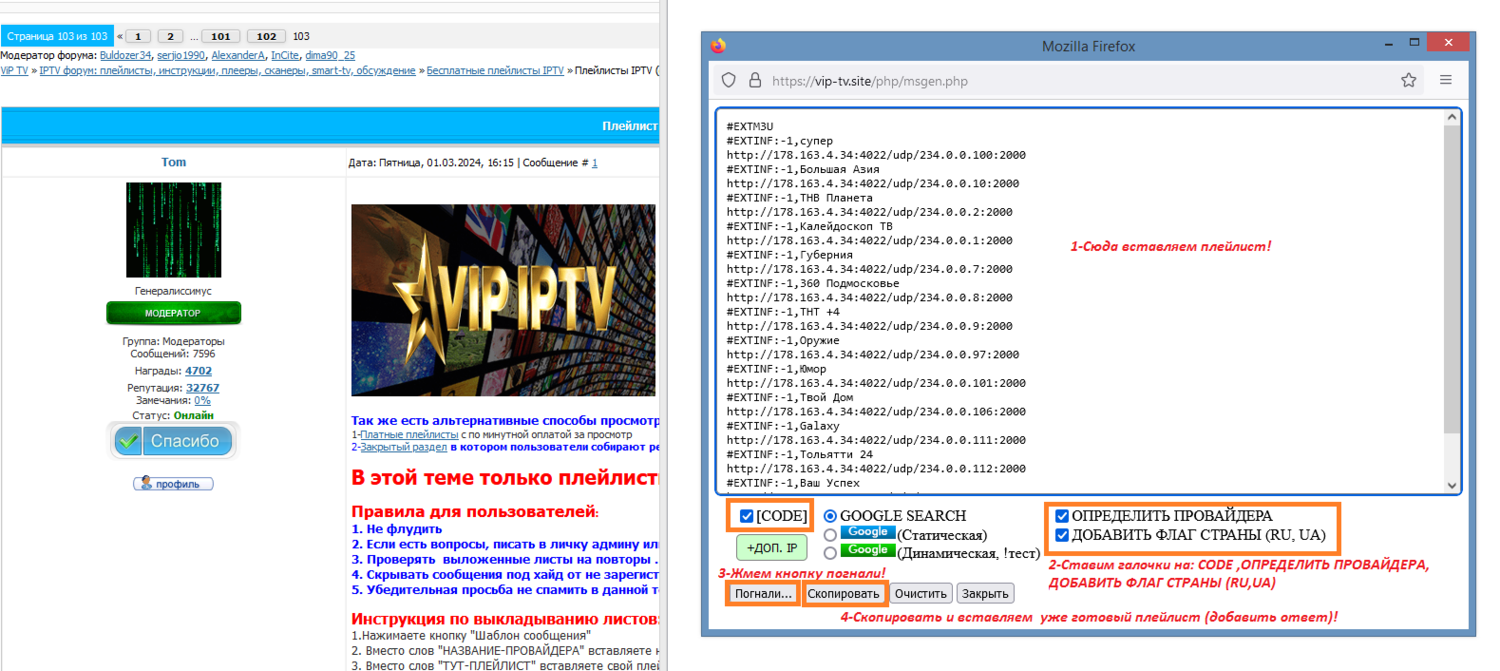Click Tom's green matrix avatar image
The image size is (1500, 671).
click(173, 230)
